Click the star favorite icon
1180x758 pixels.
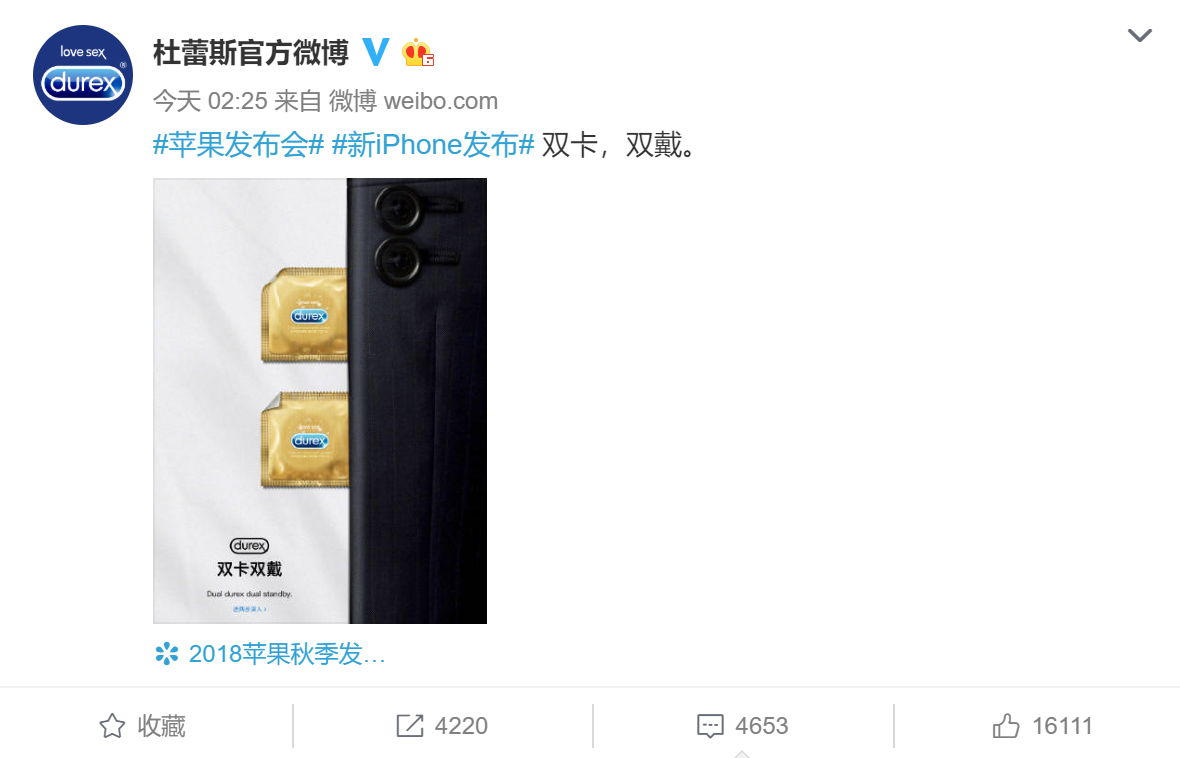click(x=112, y=726)
